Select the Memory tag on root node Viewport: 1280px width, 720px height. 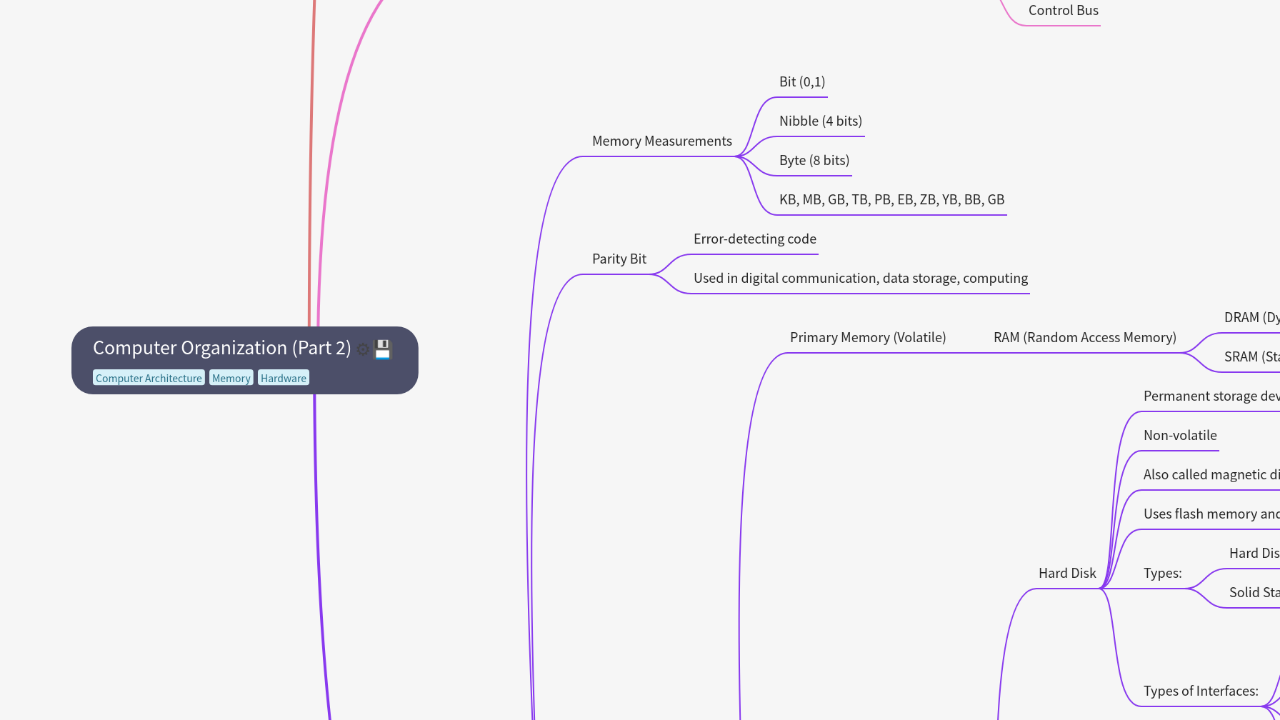tap(231, 378)
